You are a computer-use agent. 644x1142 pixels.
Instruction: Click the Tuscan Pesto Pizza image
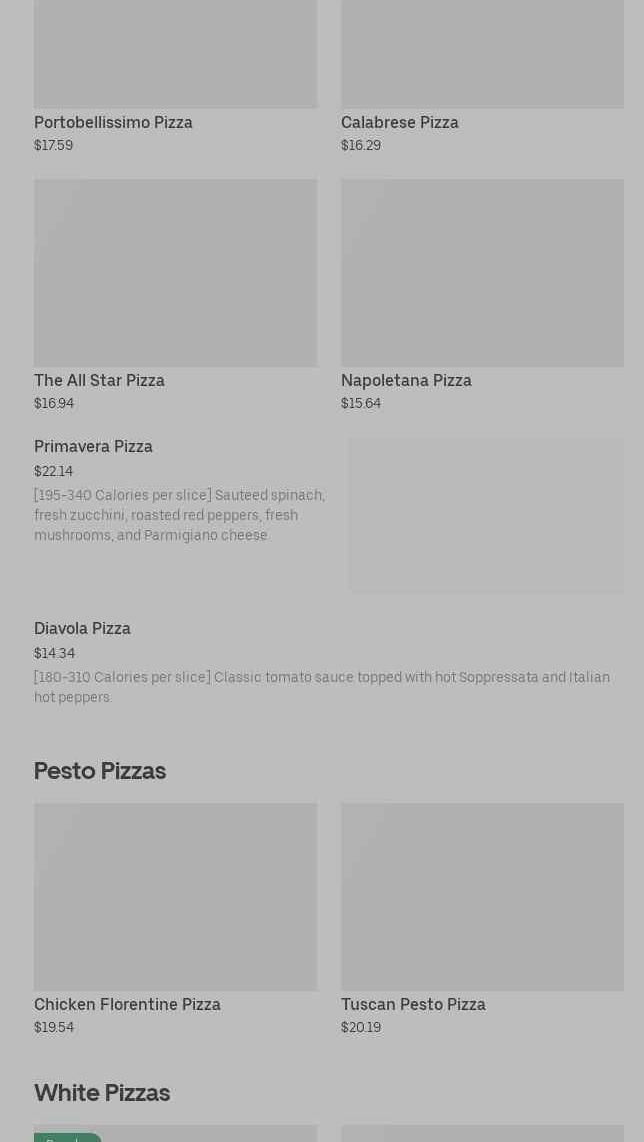coord(482,896)
